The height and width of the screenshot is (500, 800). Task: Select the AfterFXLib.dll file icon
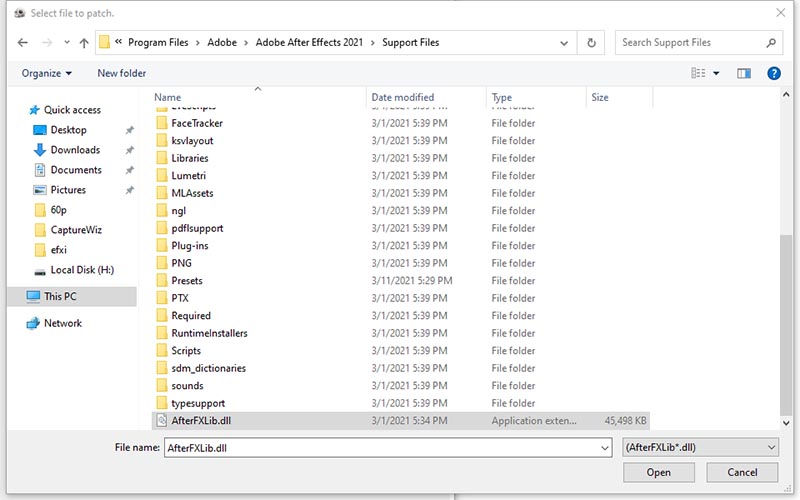coord(161,420)
